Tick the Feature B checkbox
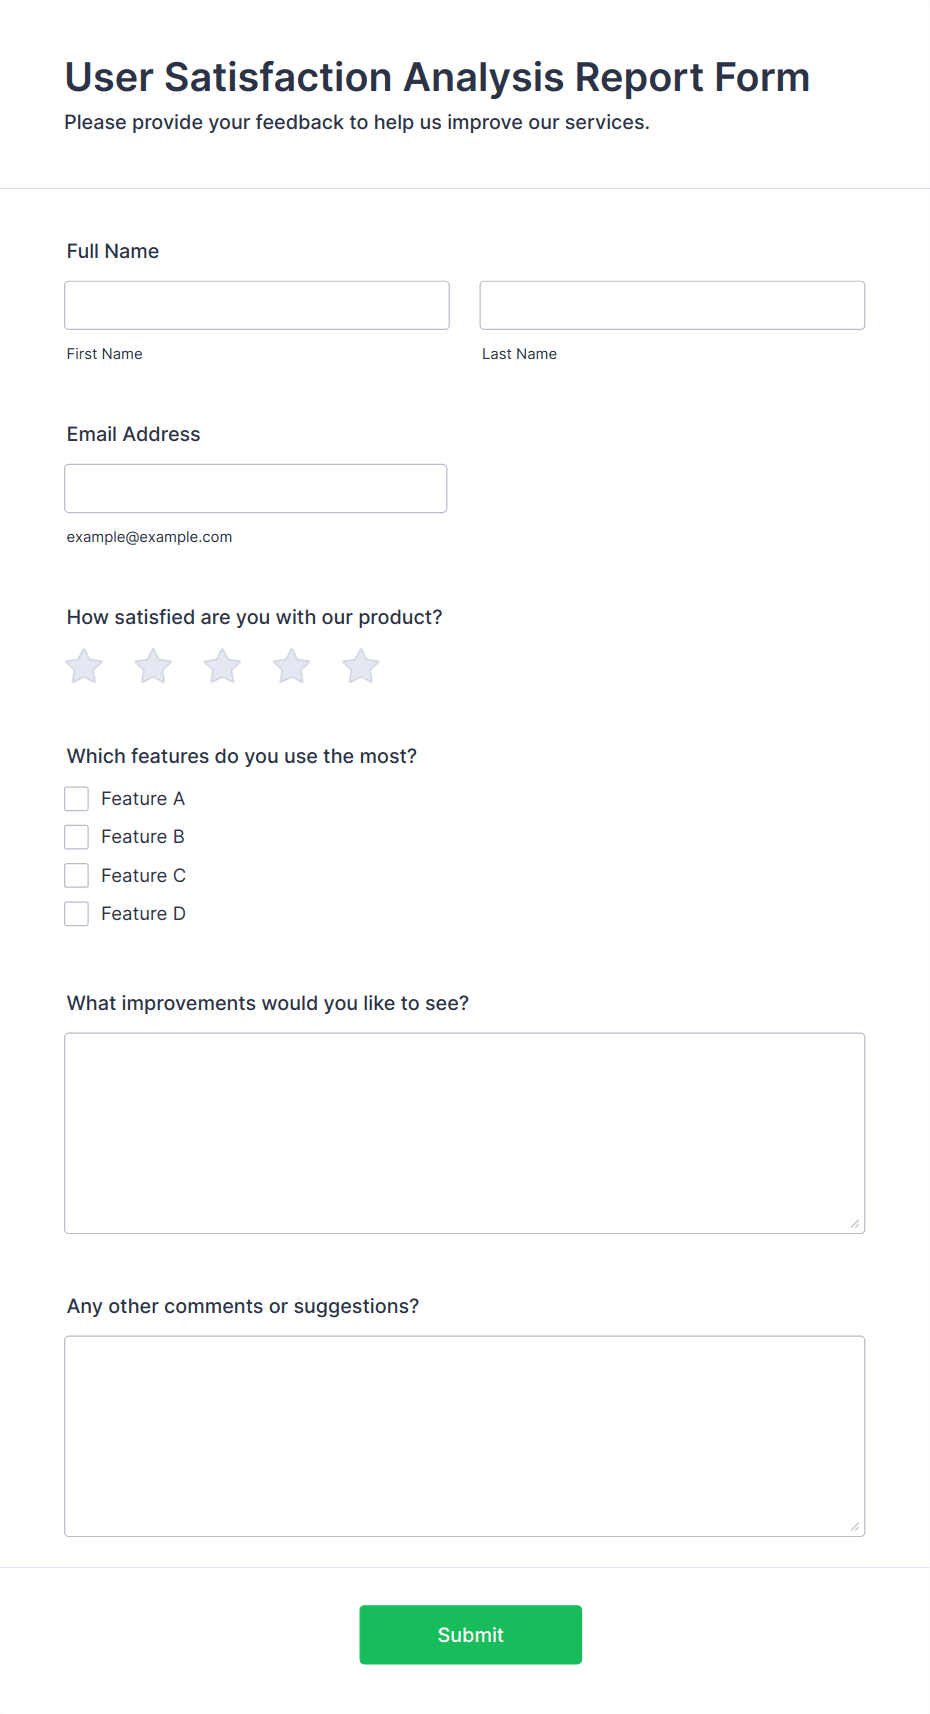930x1714 pixels. [77, 837]
